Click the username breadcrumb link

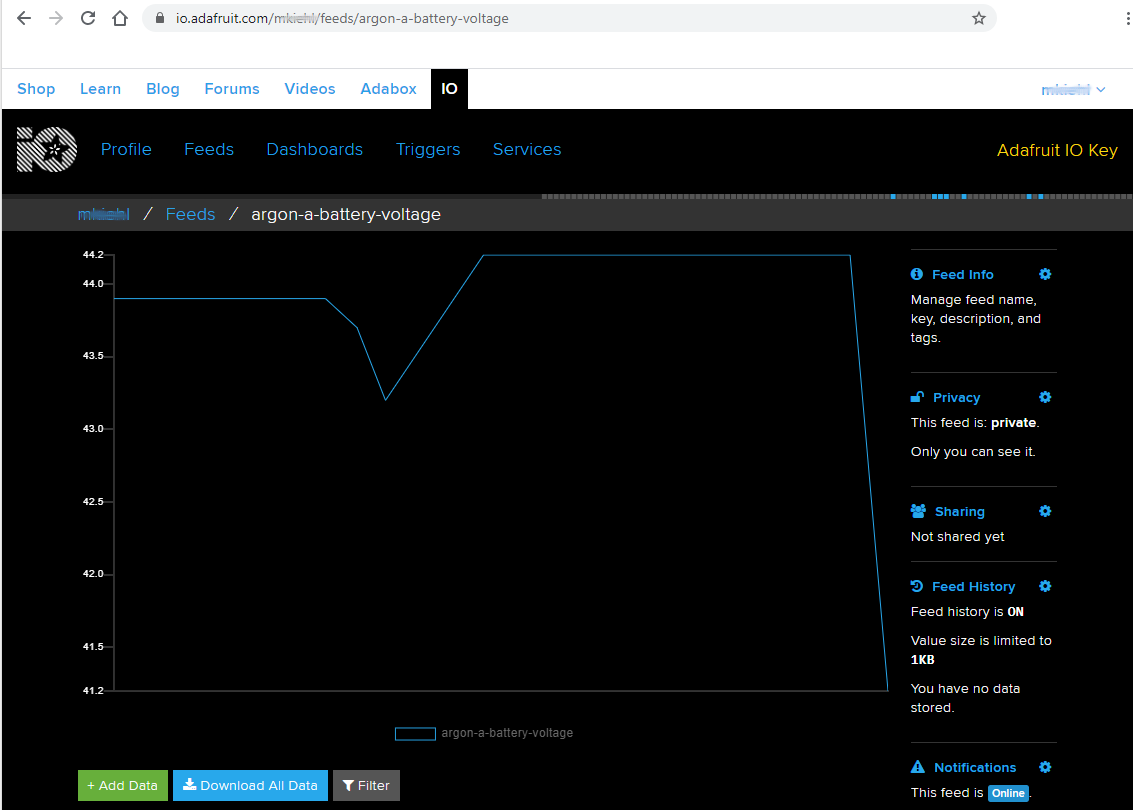click(103, 215)
